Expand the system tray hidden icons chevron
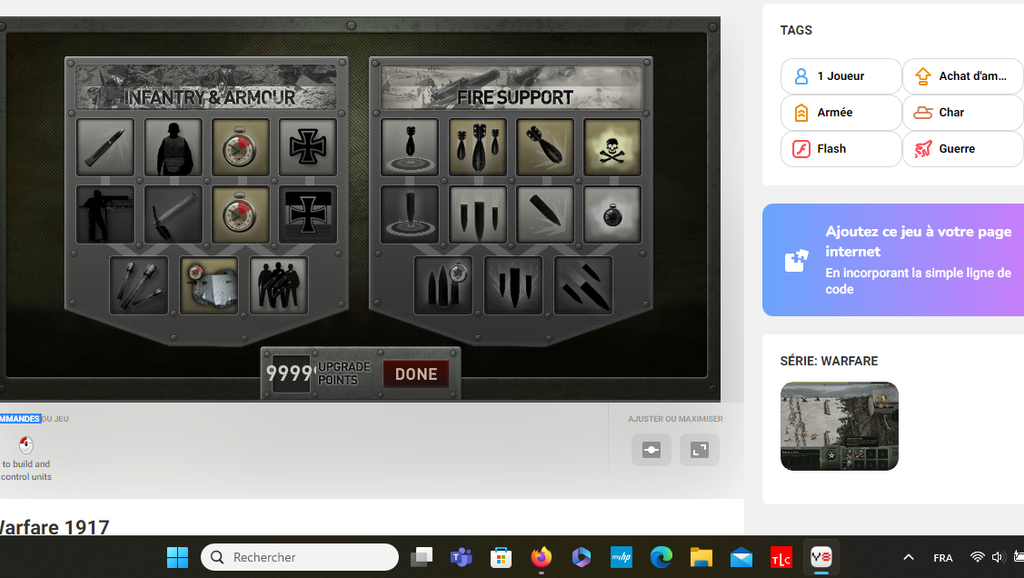1024x578 pixels. (908, 557)
